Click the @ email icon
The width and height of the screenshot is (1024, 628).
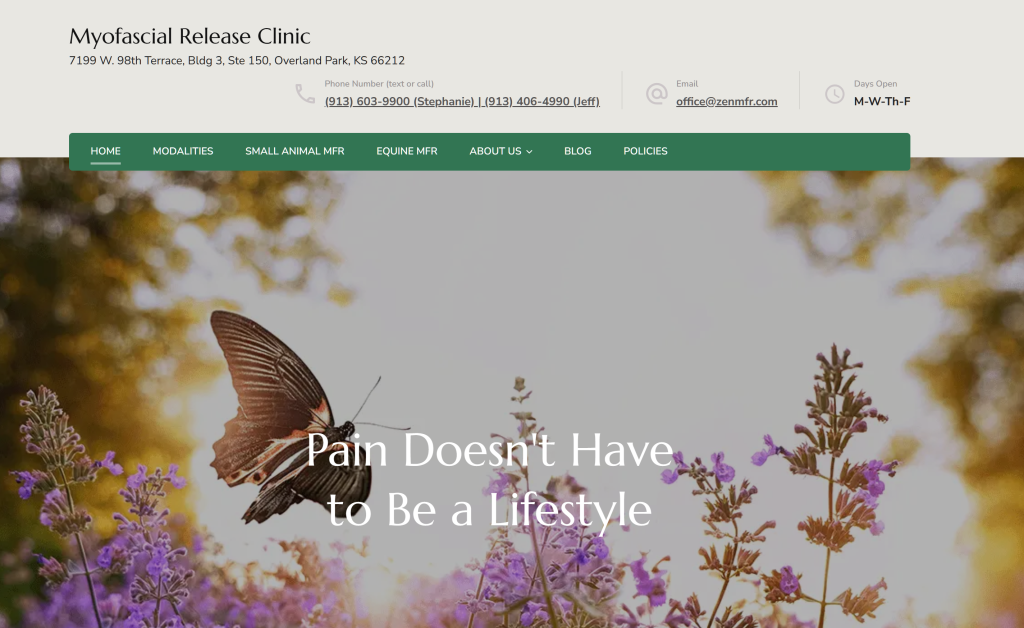pos(656,93)
